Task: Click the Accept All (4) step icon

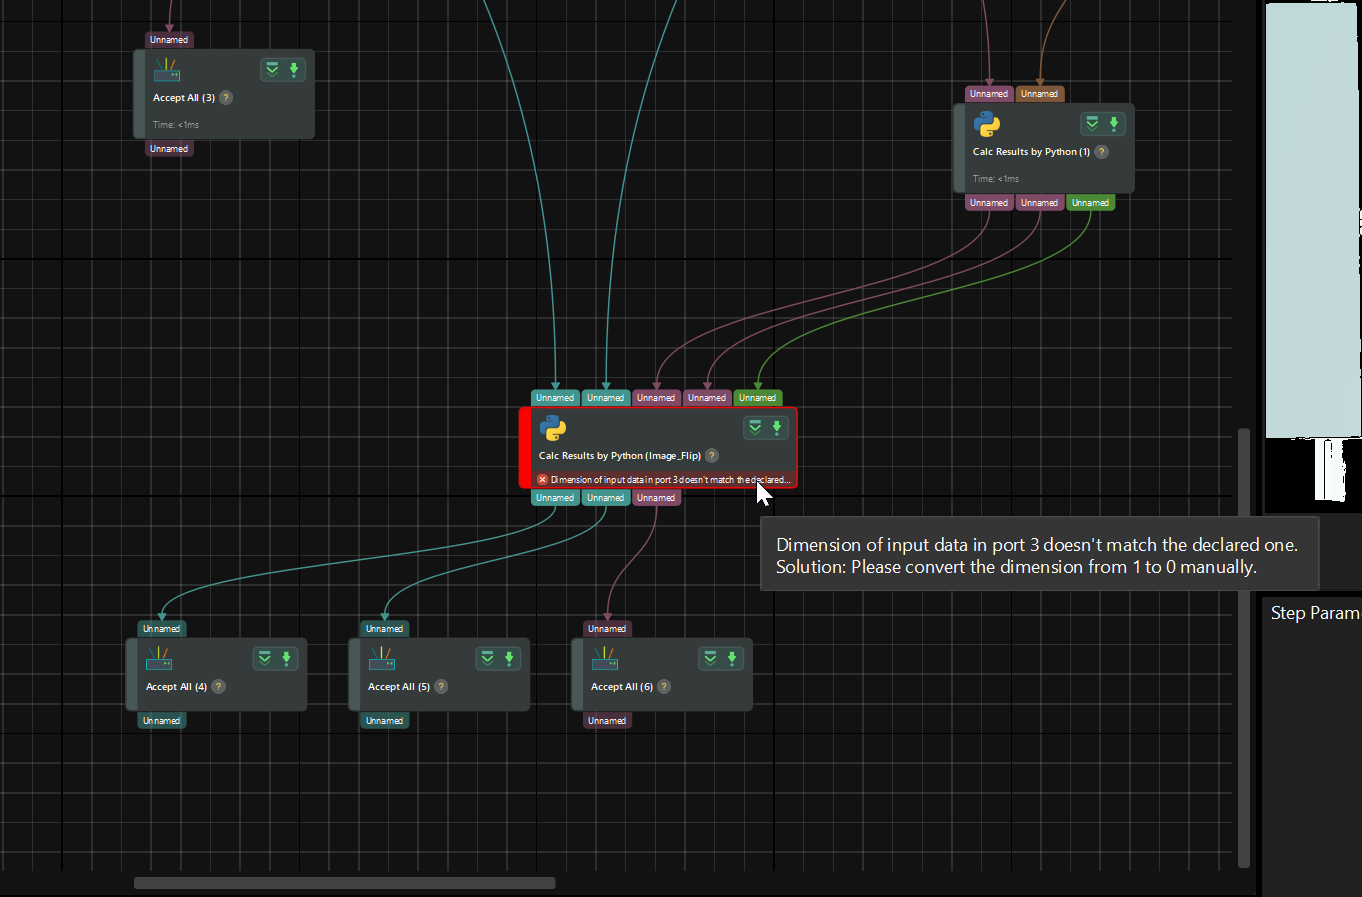Action: click(x=160, y=658)
